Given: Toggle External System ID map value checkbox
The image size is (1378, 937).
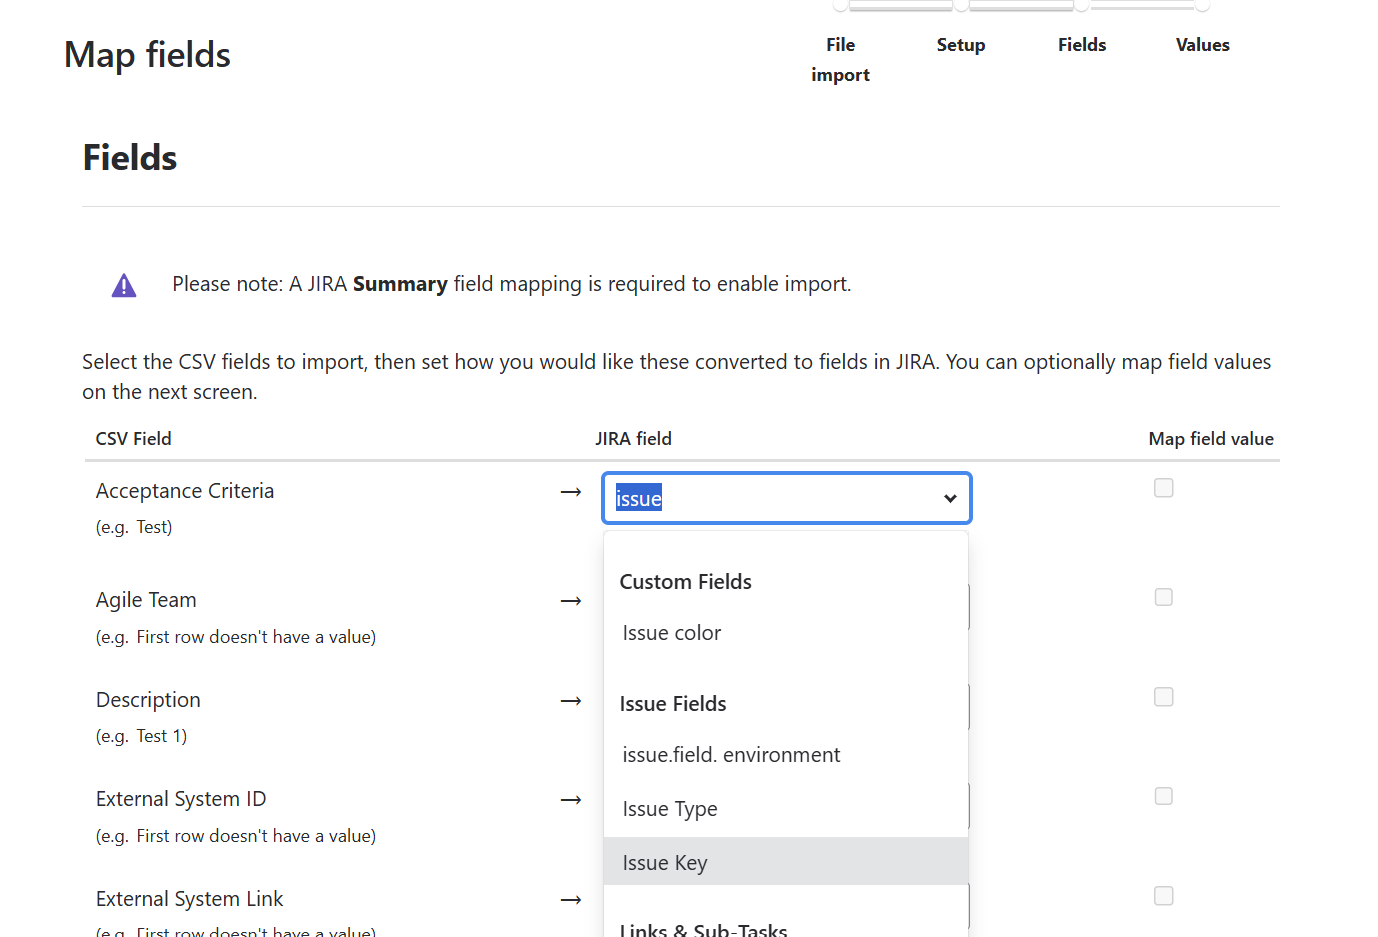Looking at the screenshot, I should pyautogui.click(x=1164, y=796).
